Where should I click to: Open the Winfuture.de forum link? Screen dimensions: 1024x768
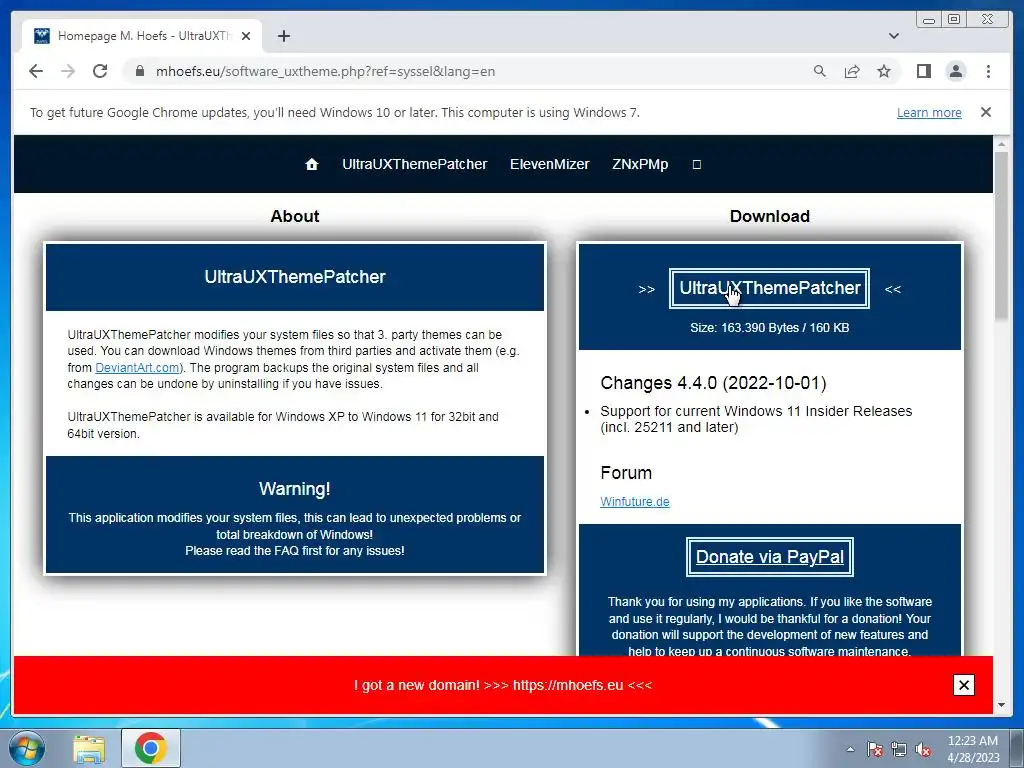635,502
